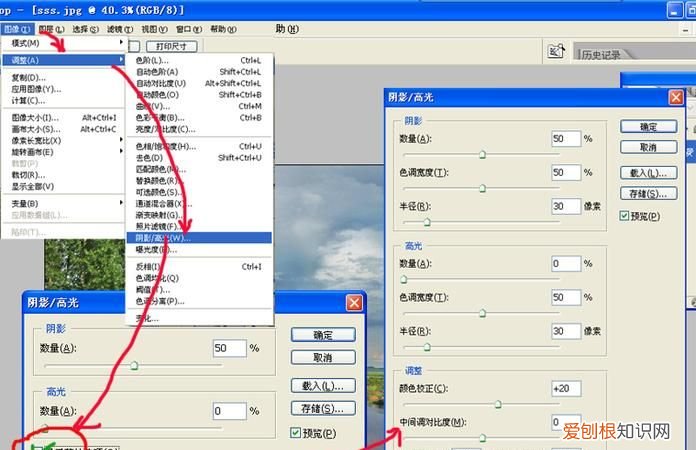This screenshot has height=450, width=696.
Task: Click 阴影 色调宽度 slider handle in expanded dialog
Action: [x=482, y=188]
